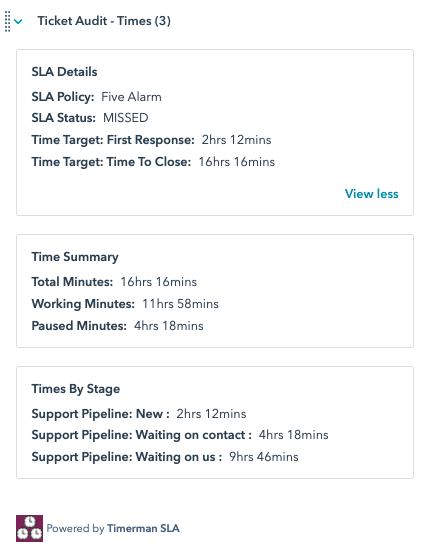
Task: Click the Support Pipeline: New row
Action: coord(139,414)
